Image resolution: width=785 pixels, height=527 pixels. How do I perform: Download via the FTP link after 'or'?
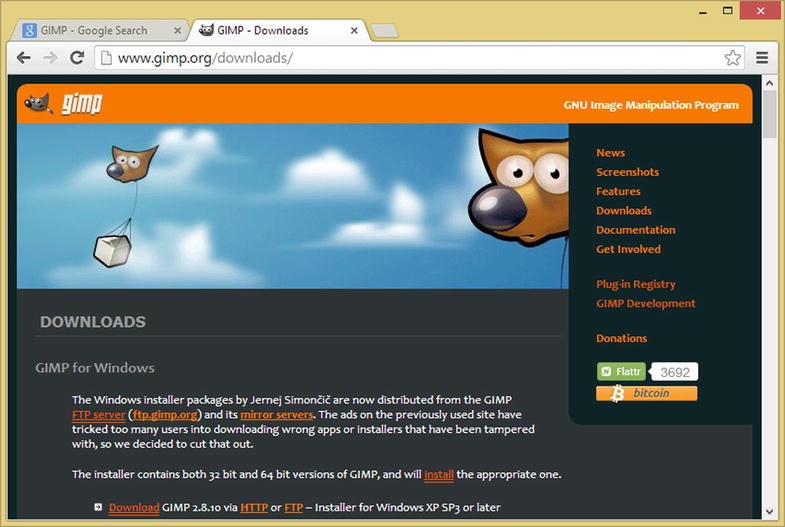[x=293, y=507]
